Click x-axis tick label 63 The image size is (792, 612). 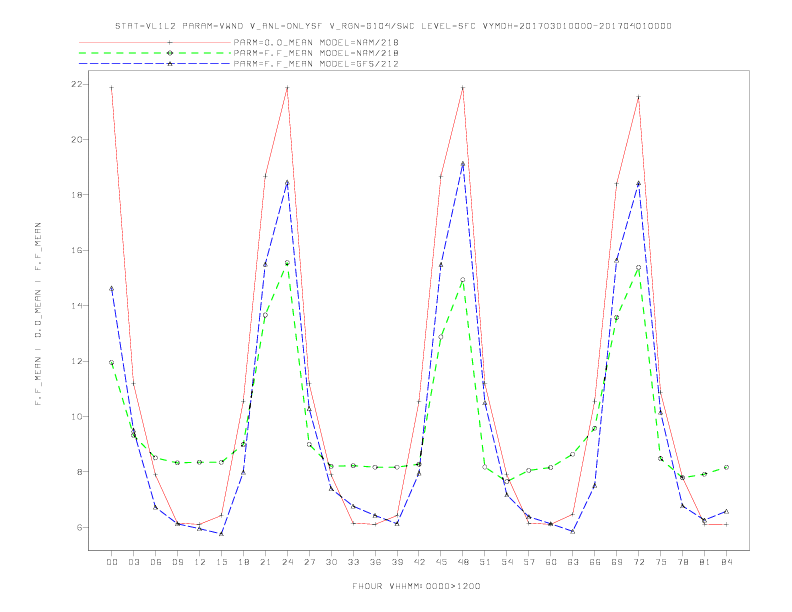click(x=573, y=562)
